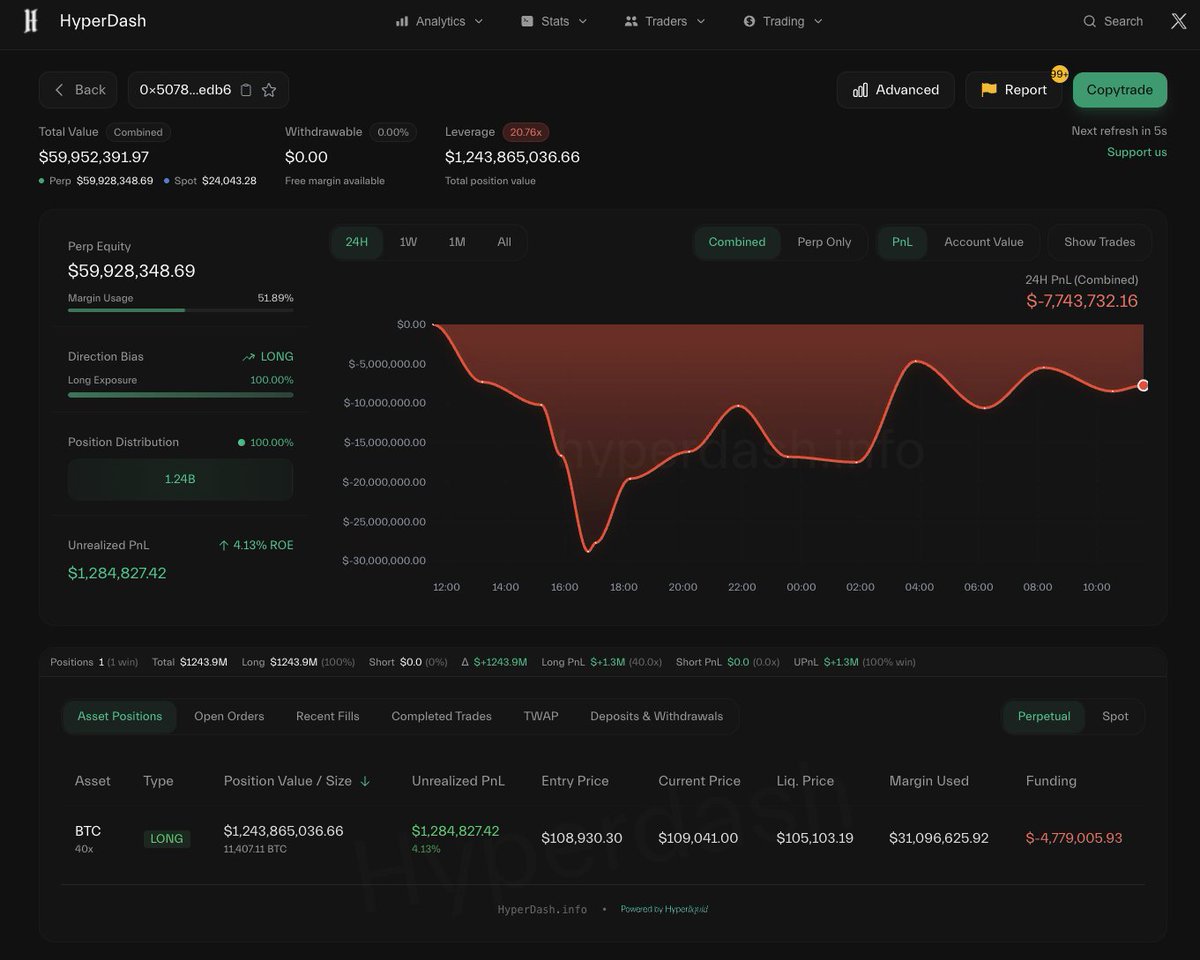
Task: Toggle Show Trades on chart
Action: pos(1100,242)
